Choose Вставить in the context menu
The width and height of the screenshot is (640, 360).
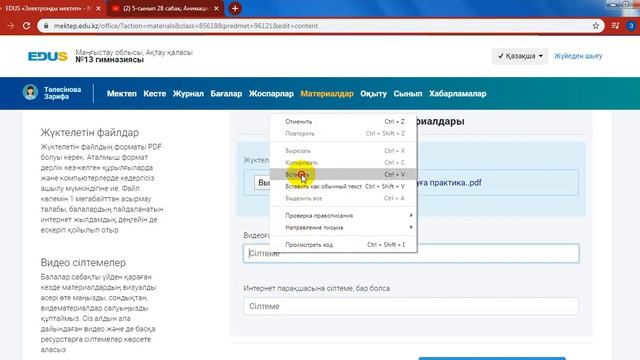(343, 174)
